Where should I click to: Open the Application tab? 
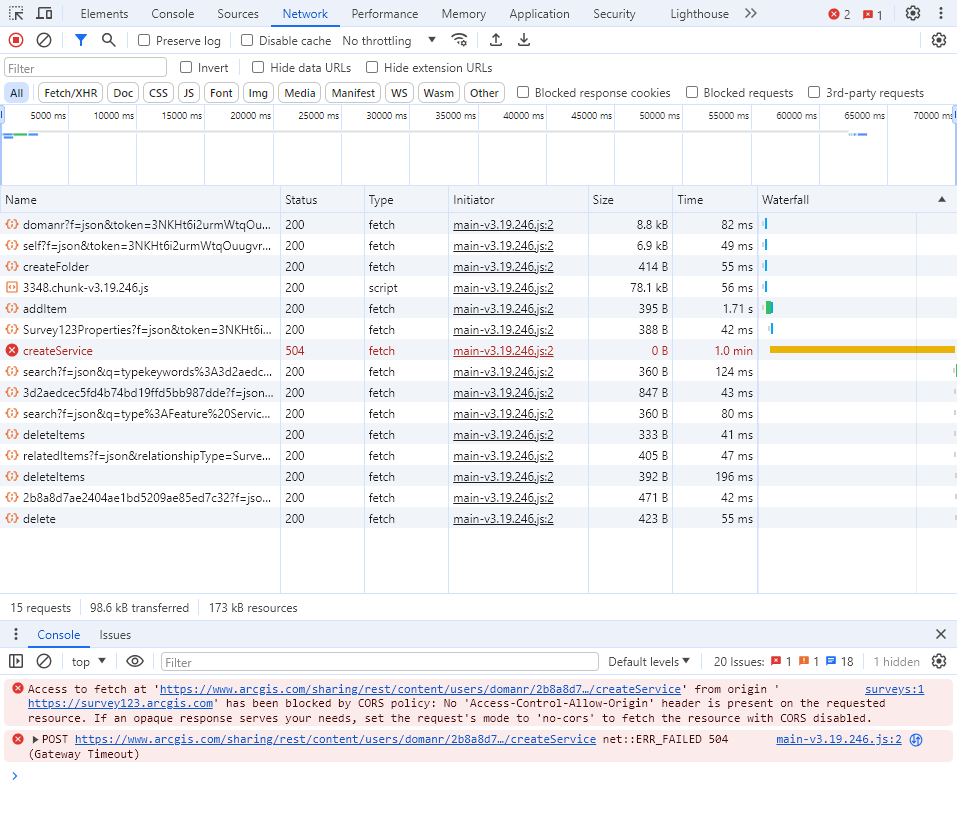click(x=540, y=13)
